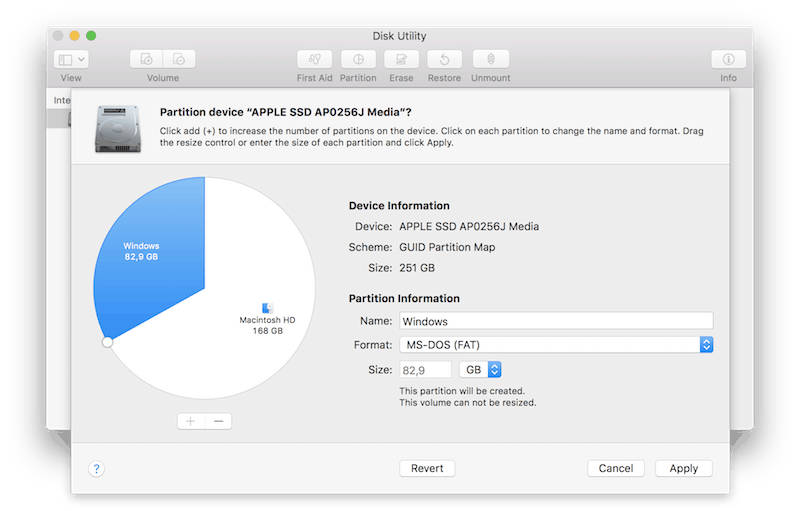Click the yellow minimize window button

coord(74,36)
